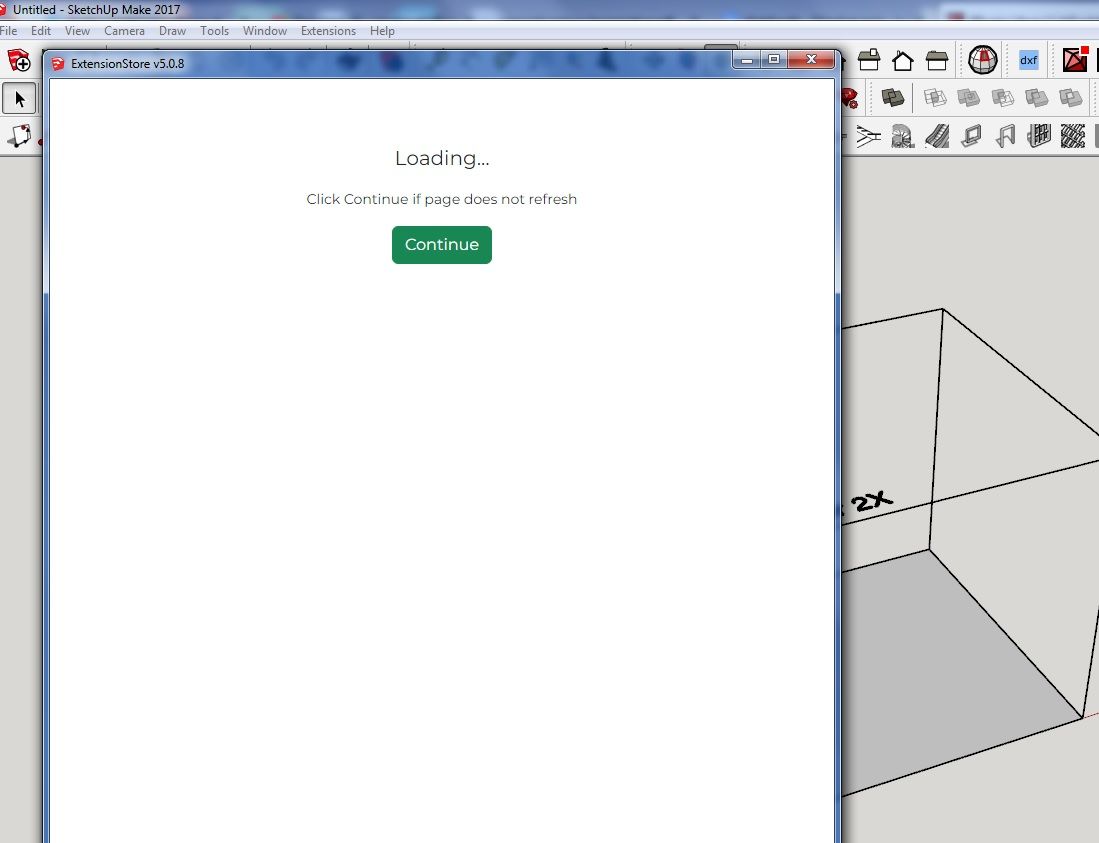Open the Help menu
This screenshot has height=843, width=1099.
[382, 31]
